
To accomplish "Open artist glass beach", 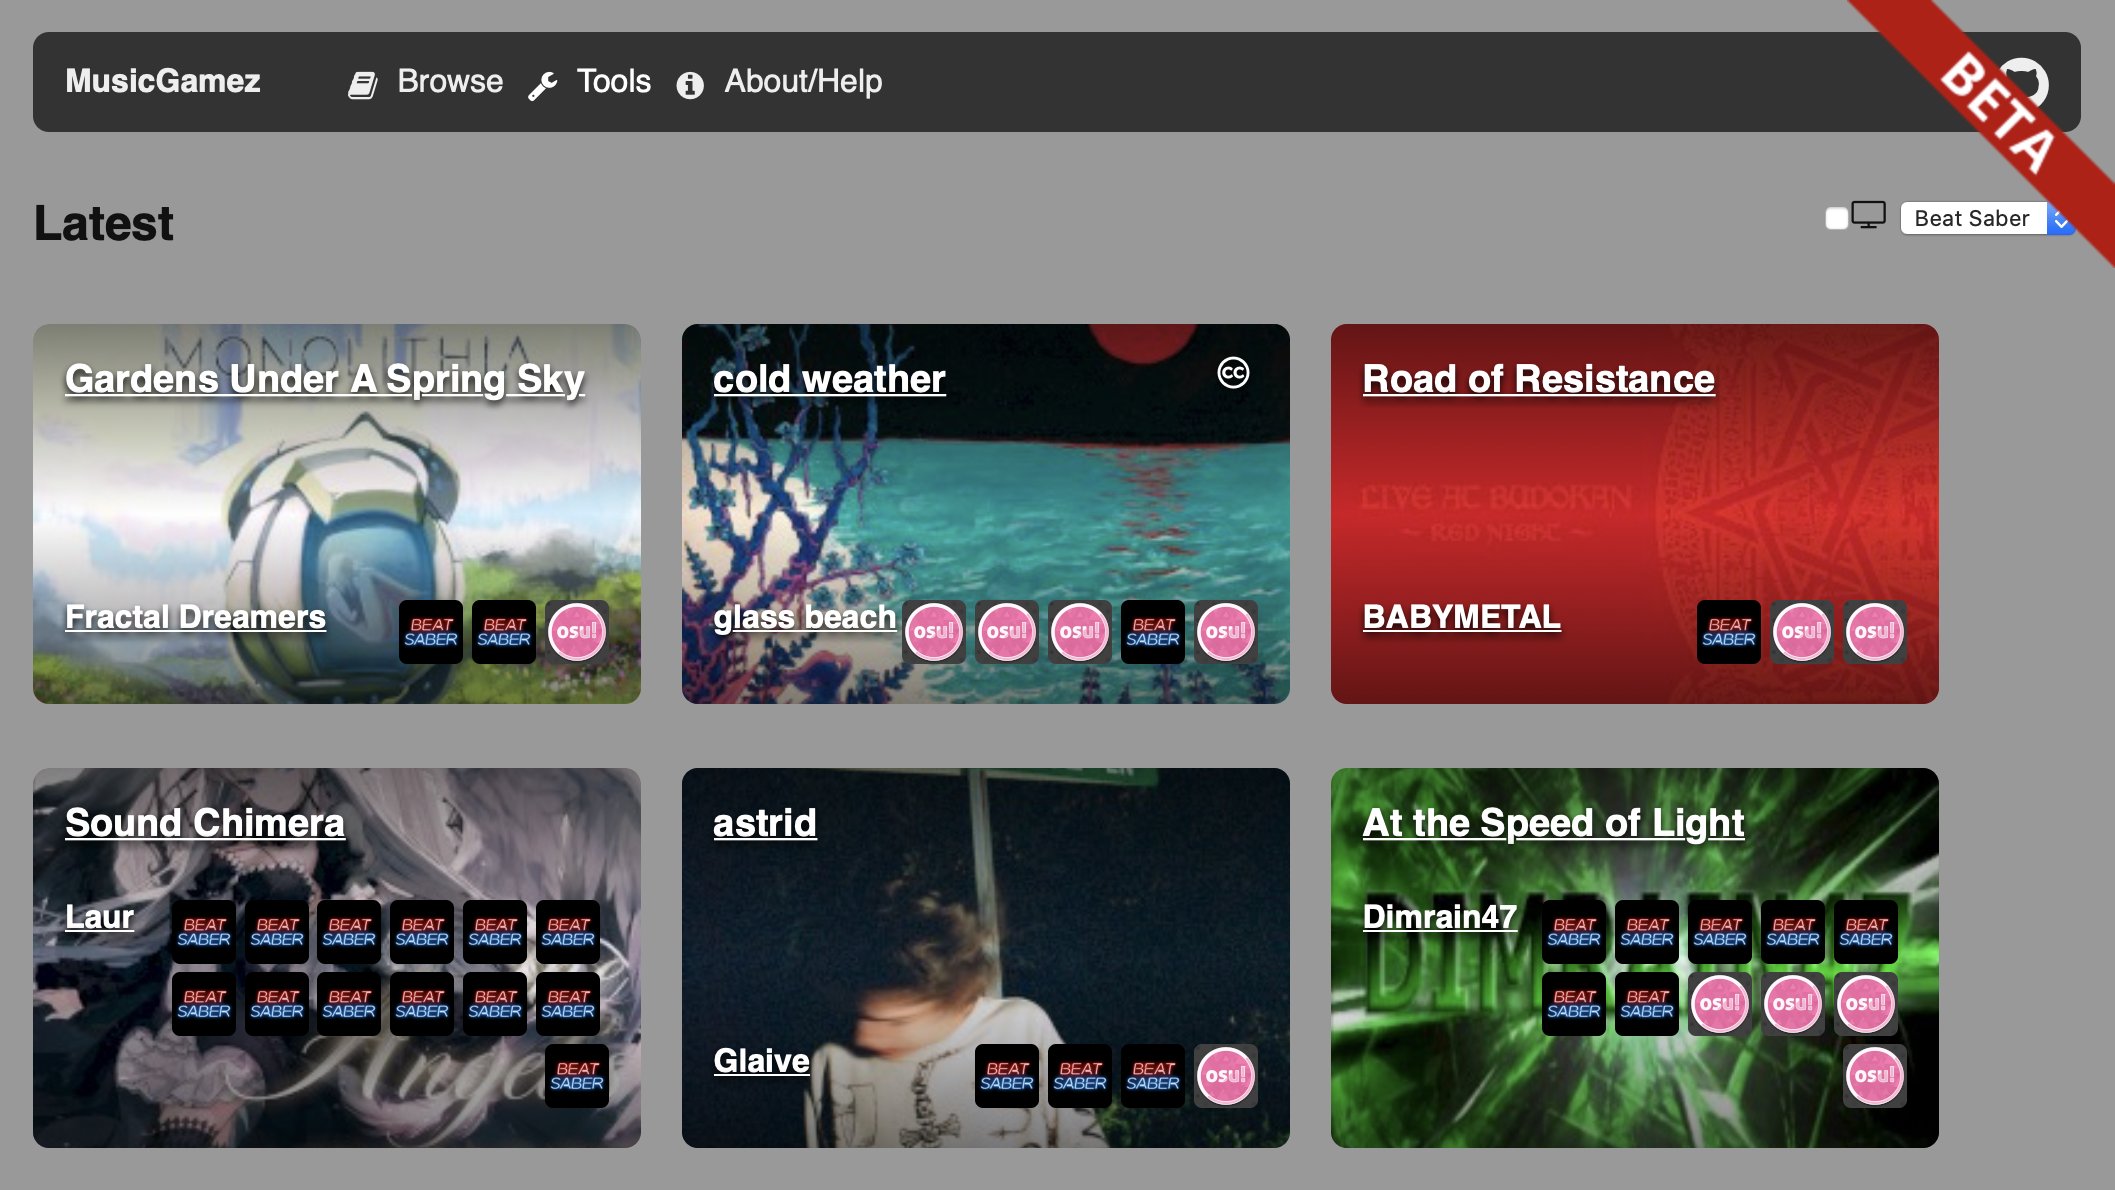I will click(804, 617).
